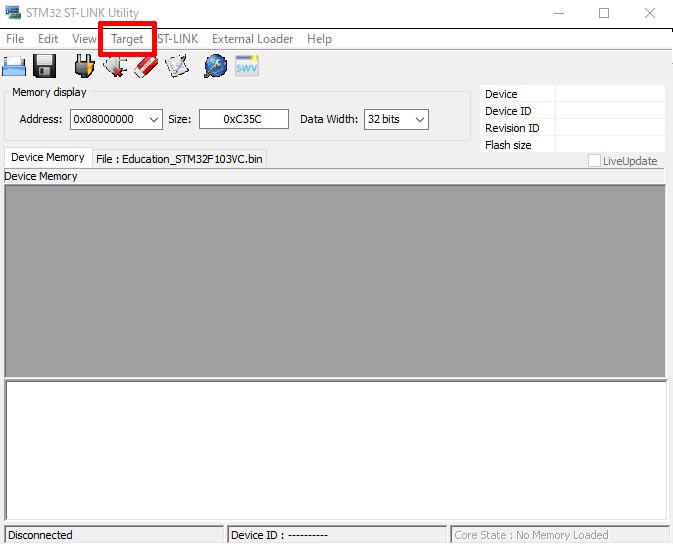673x544 pixels.
Task: Click the ST-LINK firmware update globe icon
Action: click(215, 66)
